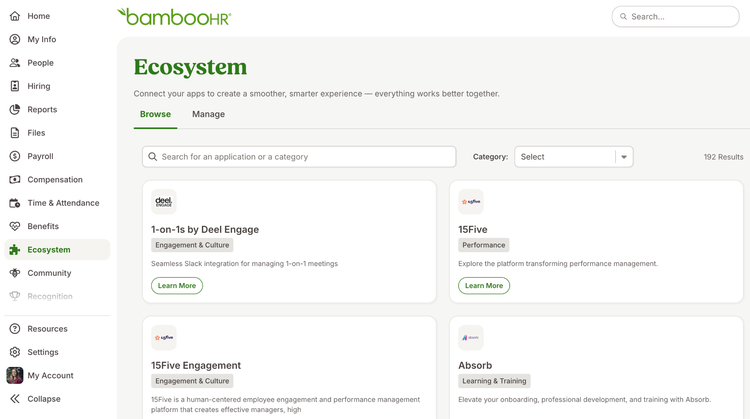Click Learn More on the 15Five card
Image resolution: width=750 pixels, height=419 pixels.
(484, 286)
